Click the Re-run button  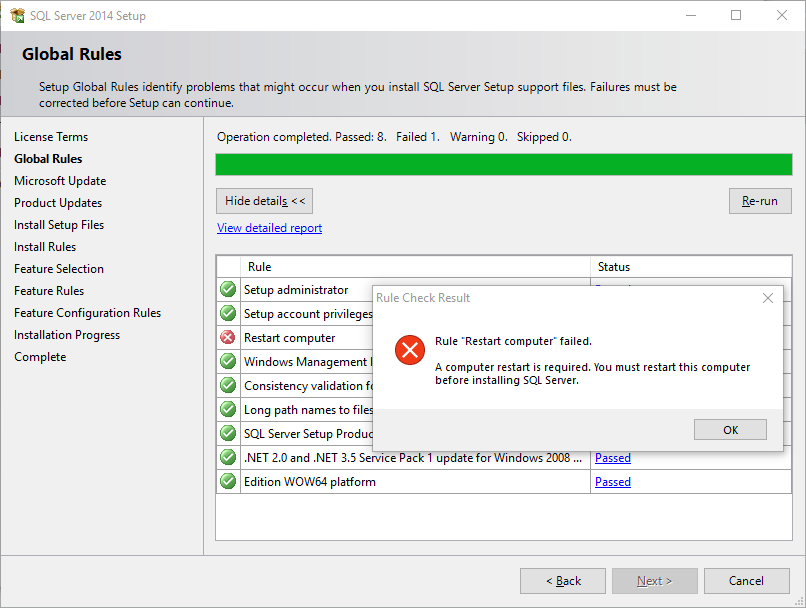coord(760,201)
